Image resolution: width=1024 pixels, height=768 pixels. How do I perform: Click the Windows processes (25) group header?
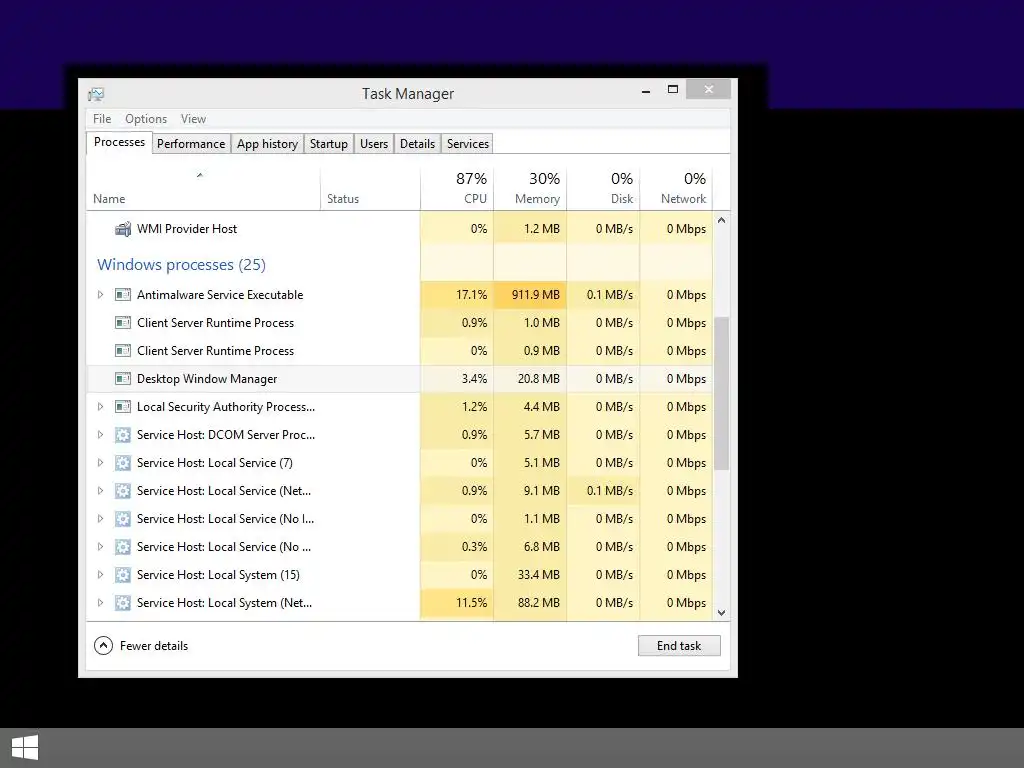pos(182,264)
